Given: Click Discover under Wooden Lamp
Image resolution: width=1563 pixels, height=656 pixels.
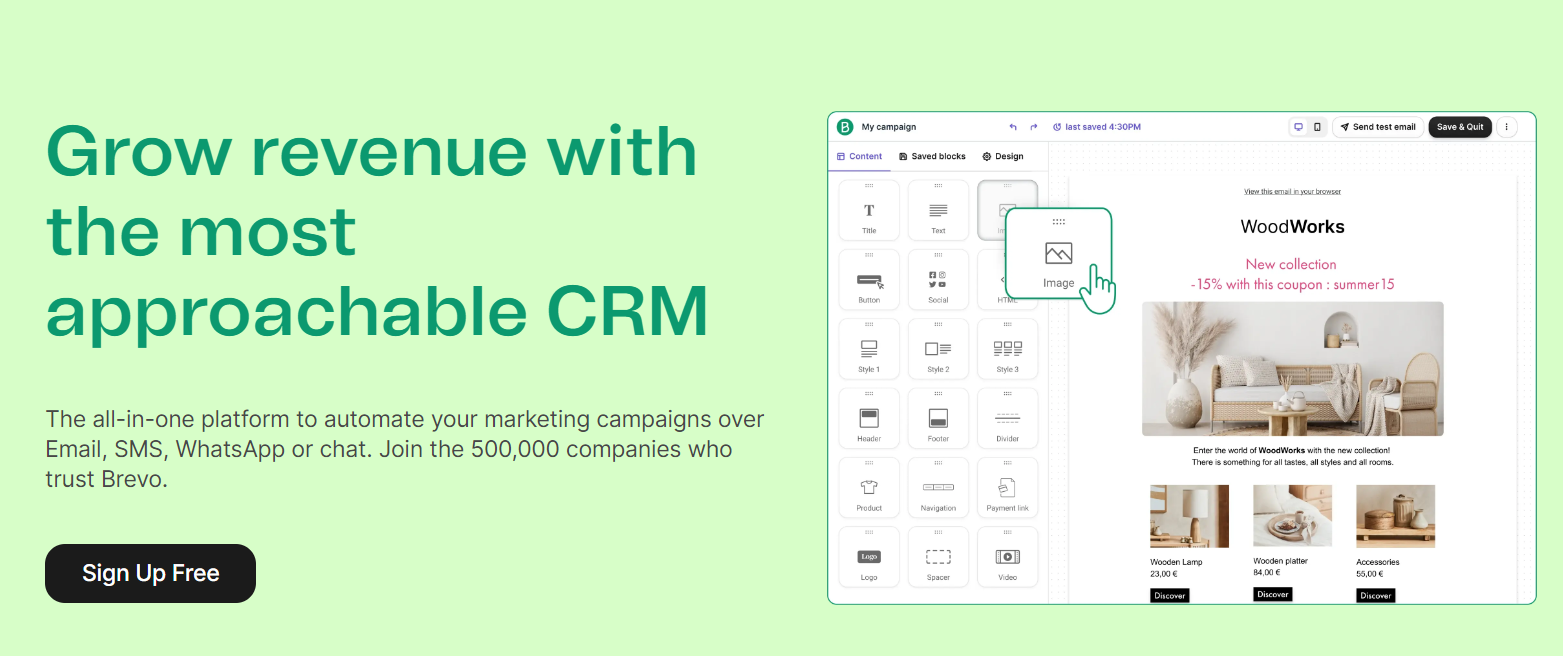Looking at the screenshot, I should pos(1169,596).
